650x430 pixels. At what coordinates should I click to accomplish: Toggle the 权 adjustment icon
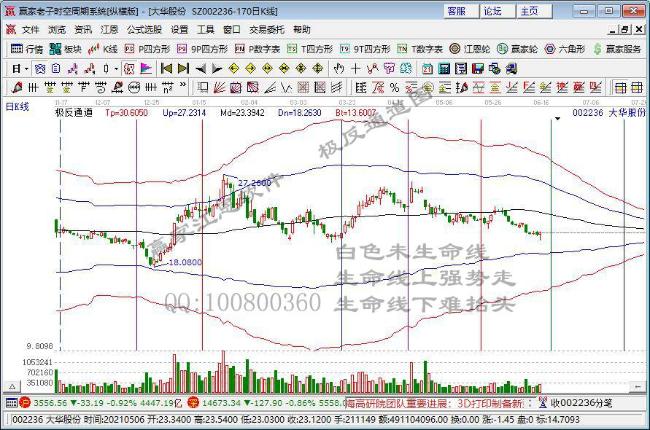129,68
